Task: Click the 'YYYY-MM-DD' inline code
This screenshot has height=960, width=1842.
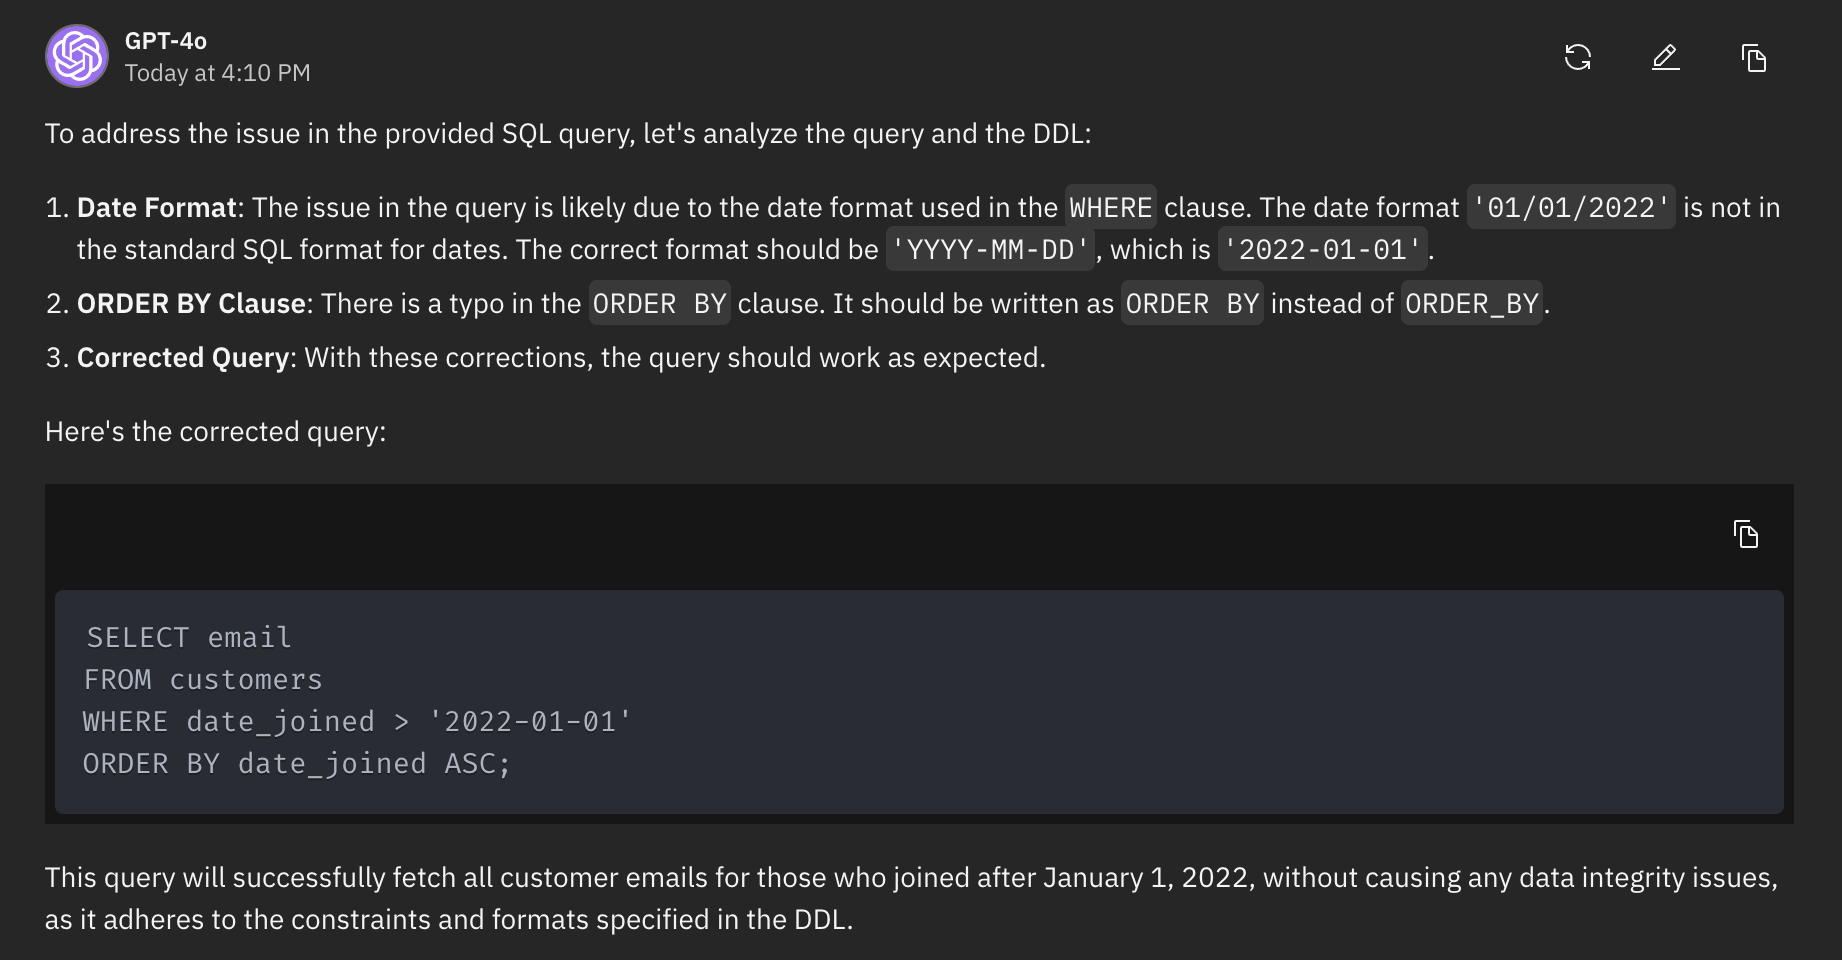Action: [989, 250]
